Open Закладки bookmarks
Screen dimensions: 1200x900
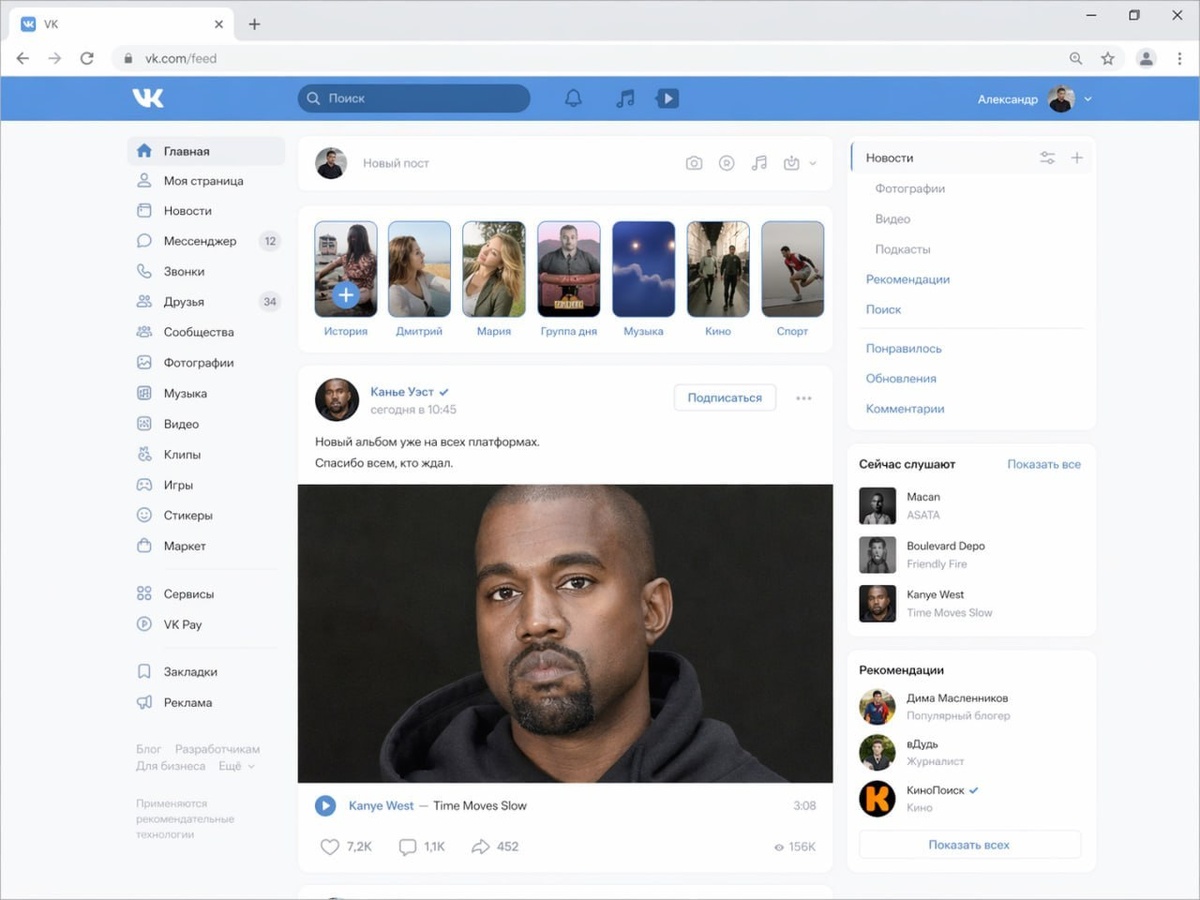(206, 672)
